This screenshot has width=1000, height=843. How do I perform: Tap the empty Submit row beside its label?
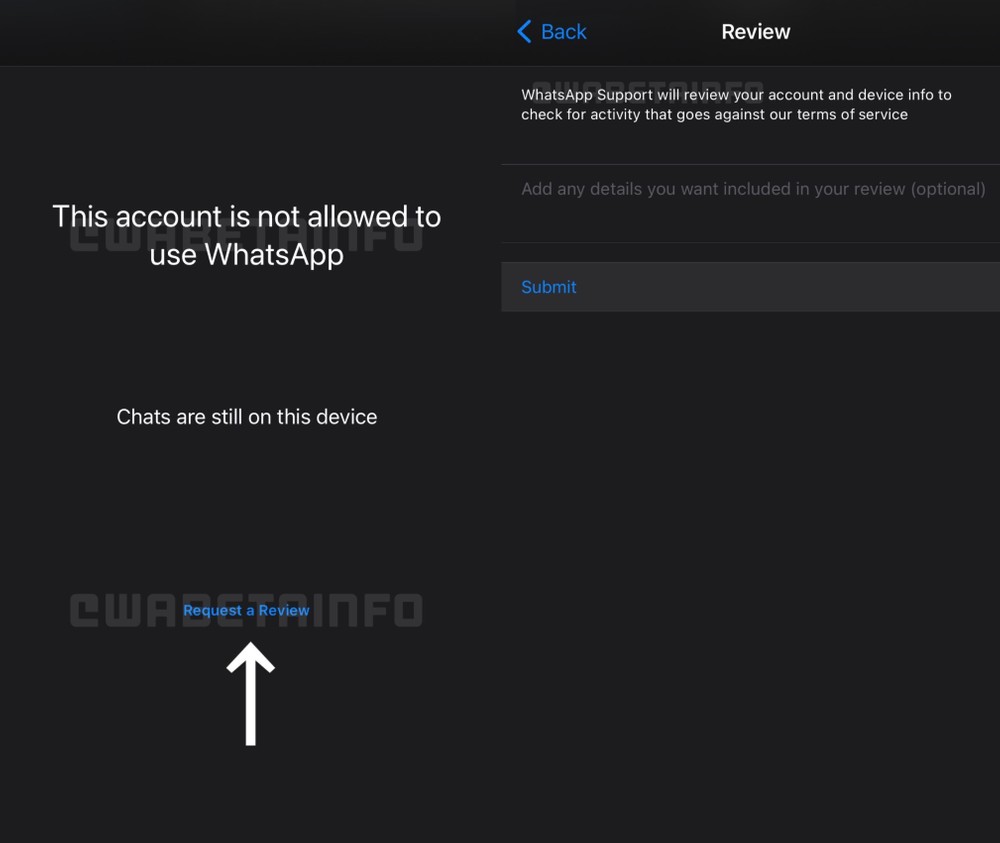[x=788, y=287]
